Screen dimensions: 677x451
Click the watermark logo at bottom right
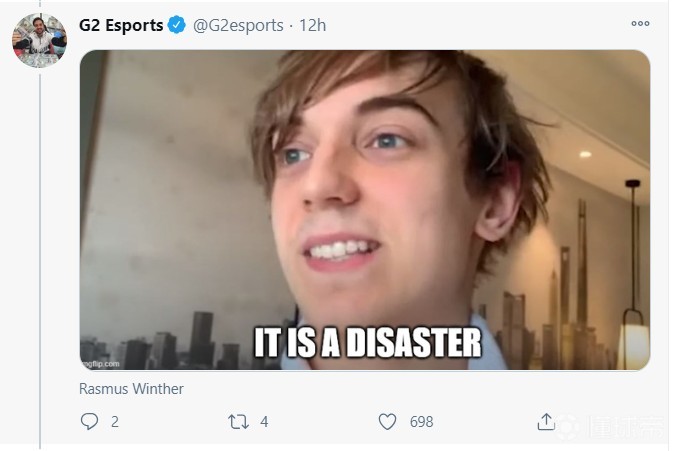tap(611, 427)
